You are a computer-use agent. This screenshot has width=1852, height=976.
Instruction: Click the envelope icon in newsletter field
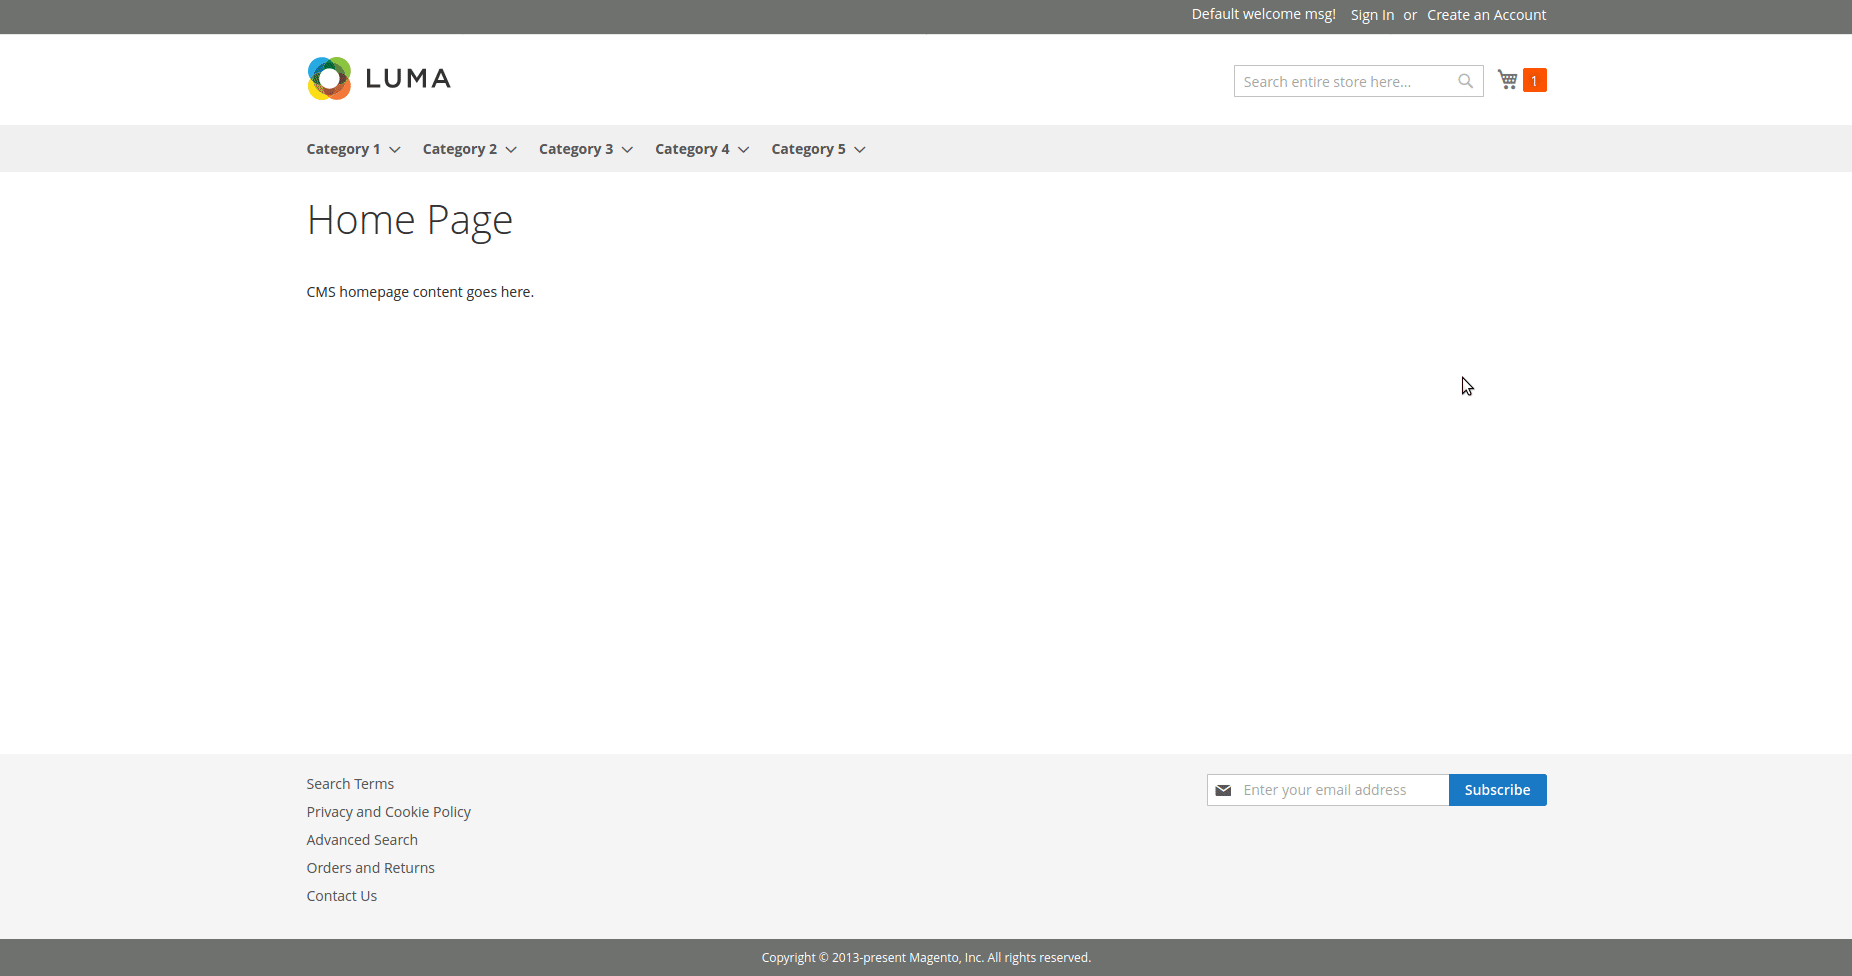[1223, 790]
